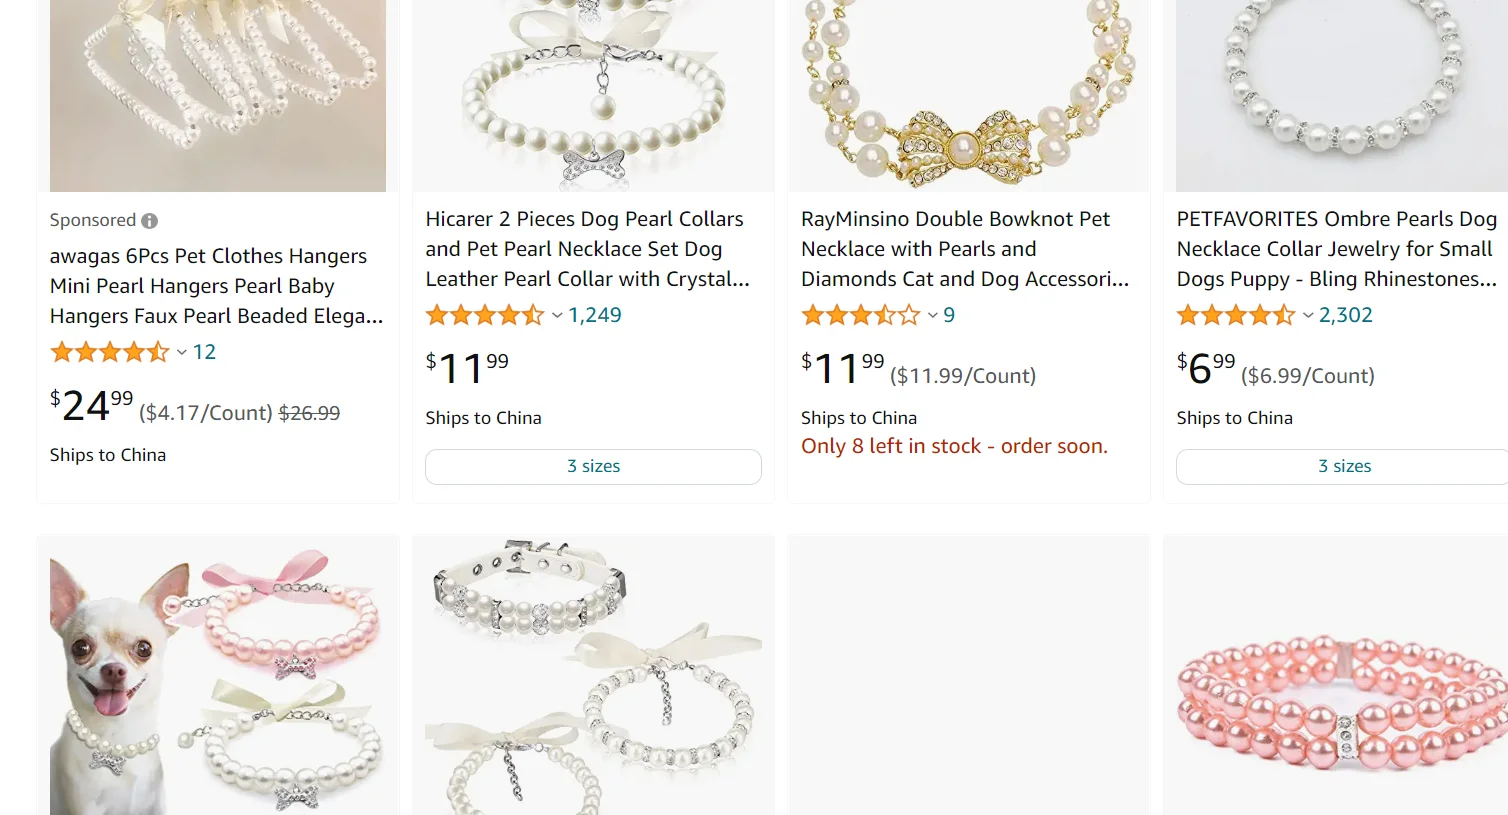Viewport: 1508px width, 815px height.
Task: Click the $11.99 price of RayMinsino necklace
Action: (843, 369)
